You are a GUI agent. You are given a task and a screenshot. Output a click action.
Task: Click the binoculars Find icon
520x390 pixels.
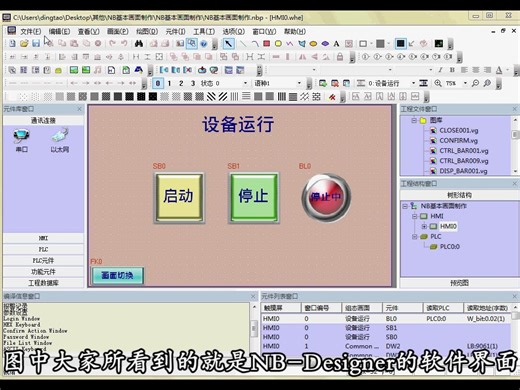tap(139, 44)
